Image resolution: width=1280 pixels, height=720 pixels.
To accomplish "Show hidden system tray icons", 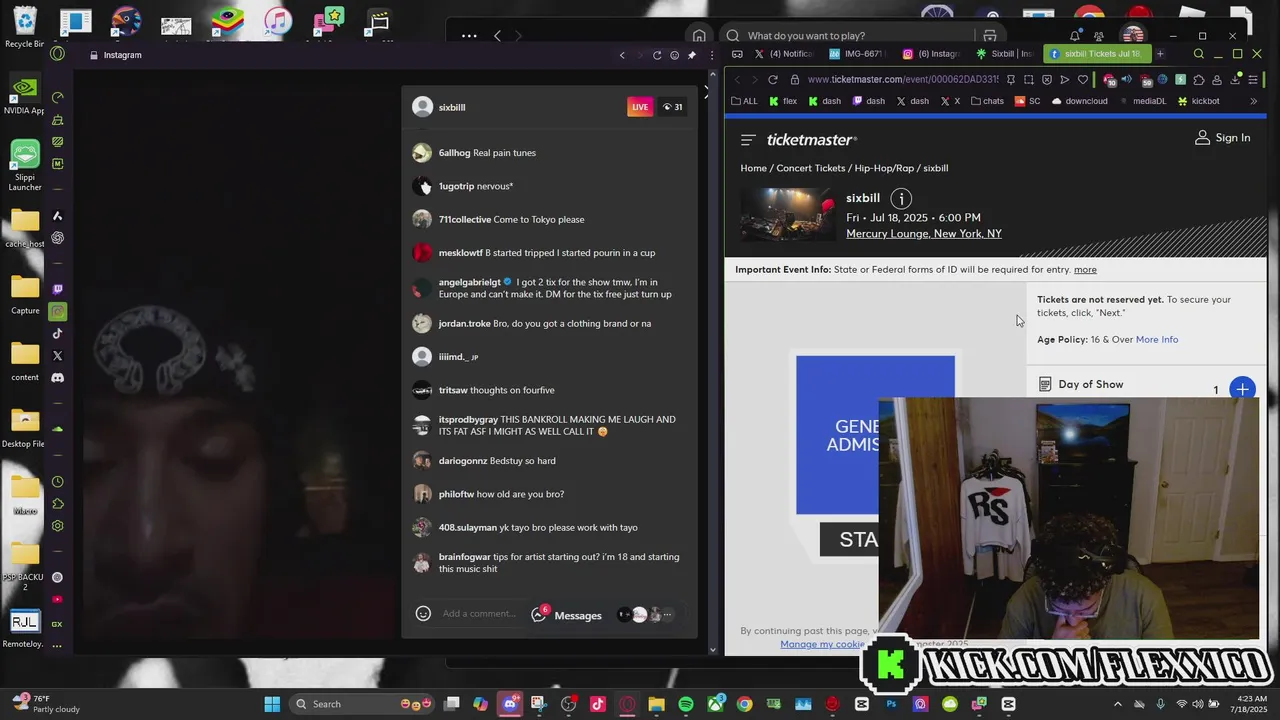I will point(1120,704).
